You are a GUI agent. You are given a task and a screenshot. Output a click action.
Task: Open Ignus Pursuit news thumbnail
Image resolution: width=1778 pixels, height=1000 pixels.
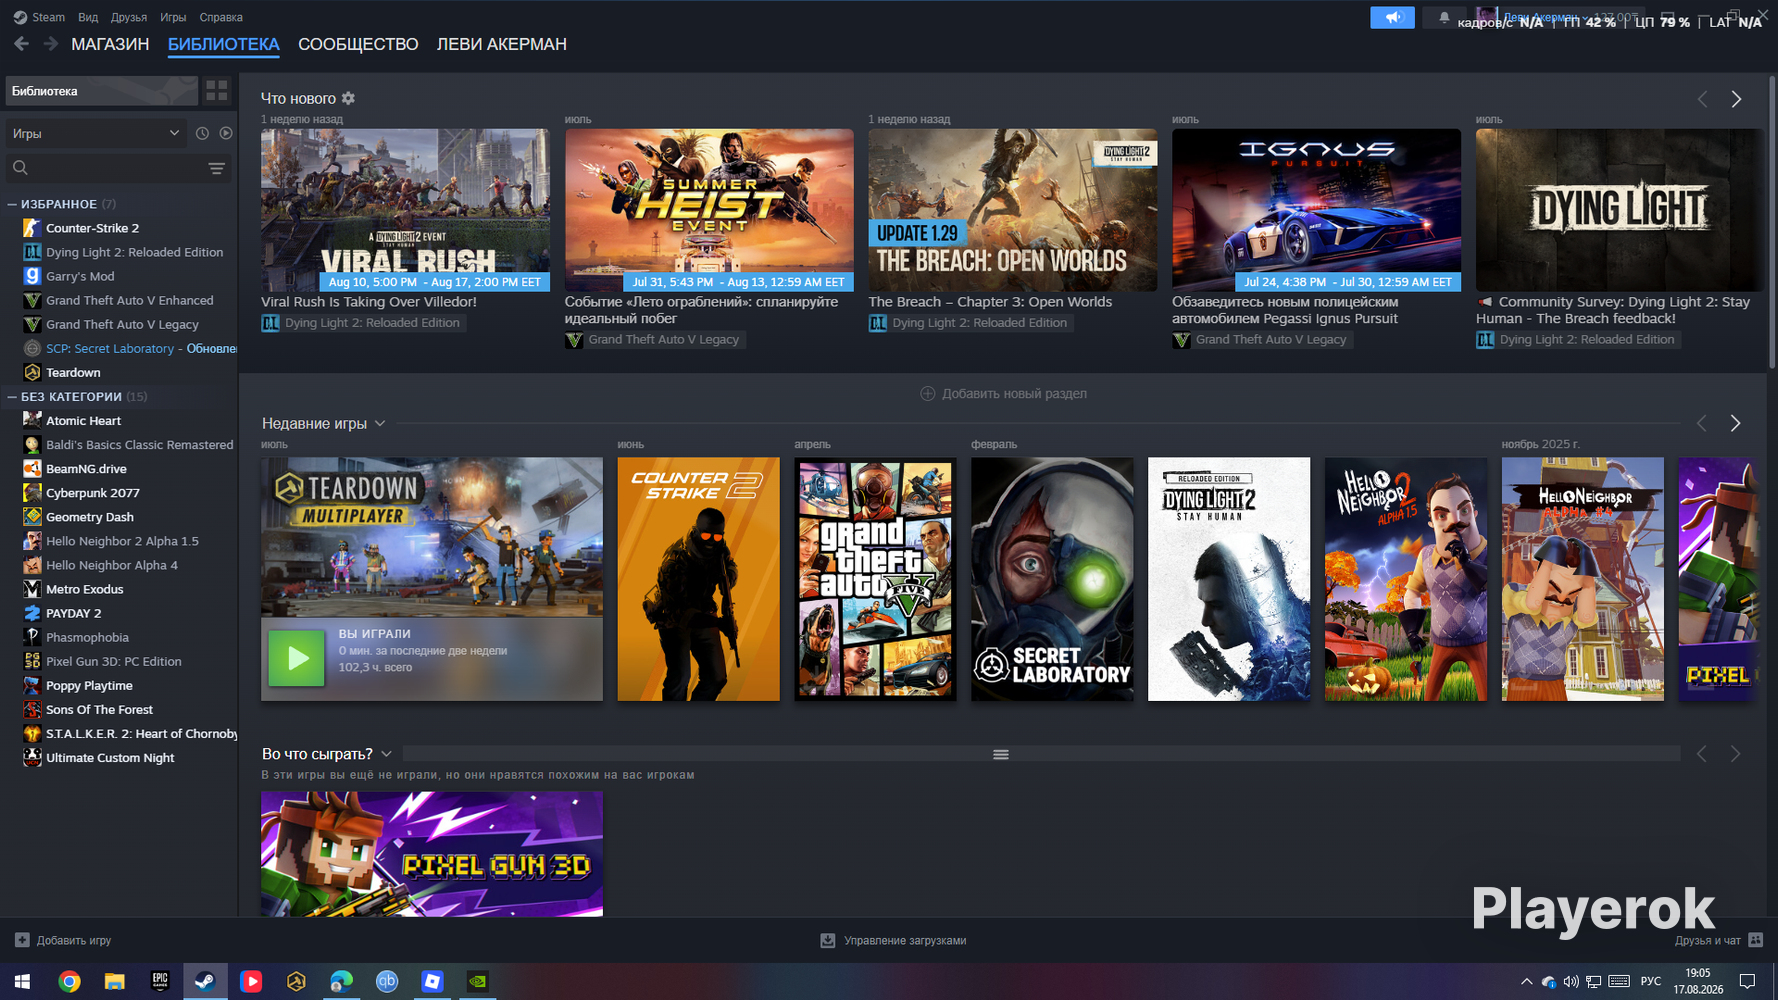(1316, 210)
